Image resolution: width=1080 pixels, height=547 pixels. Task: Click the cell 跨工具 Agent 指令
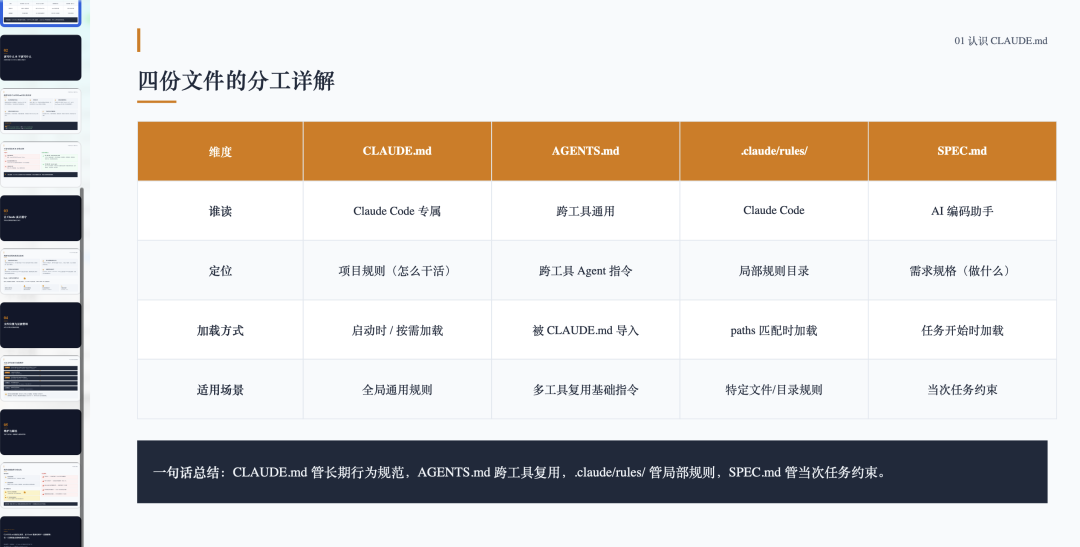click(585, 271)
